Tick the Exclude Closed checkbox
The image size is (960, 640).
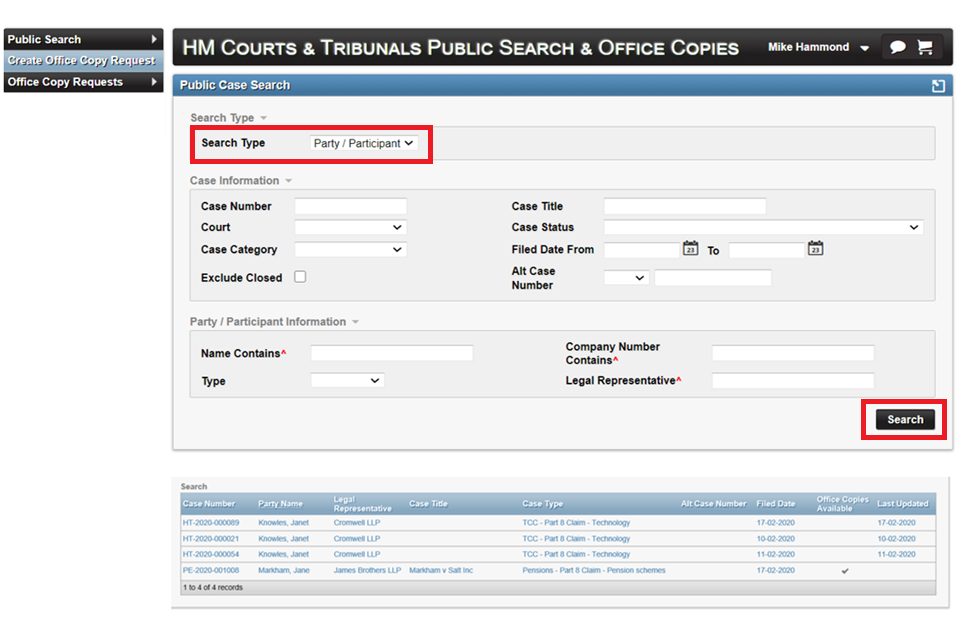point(300,277)
